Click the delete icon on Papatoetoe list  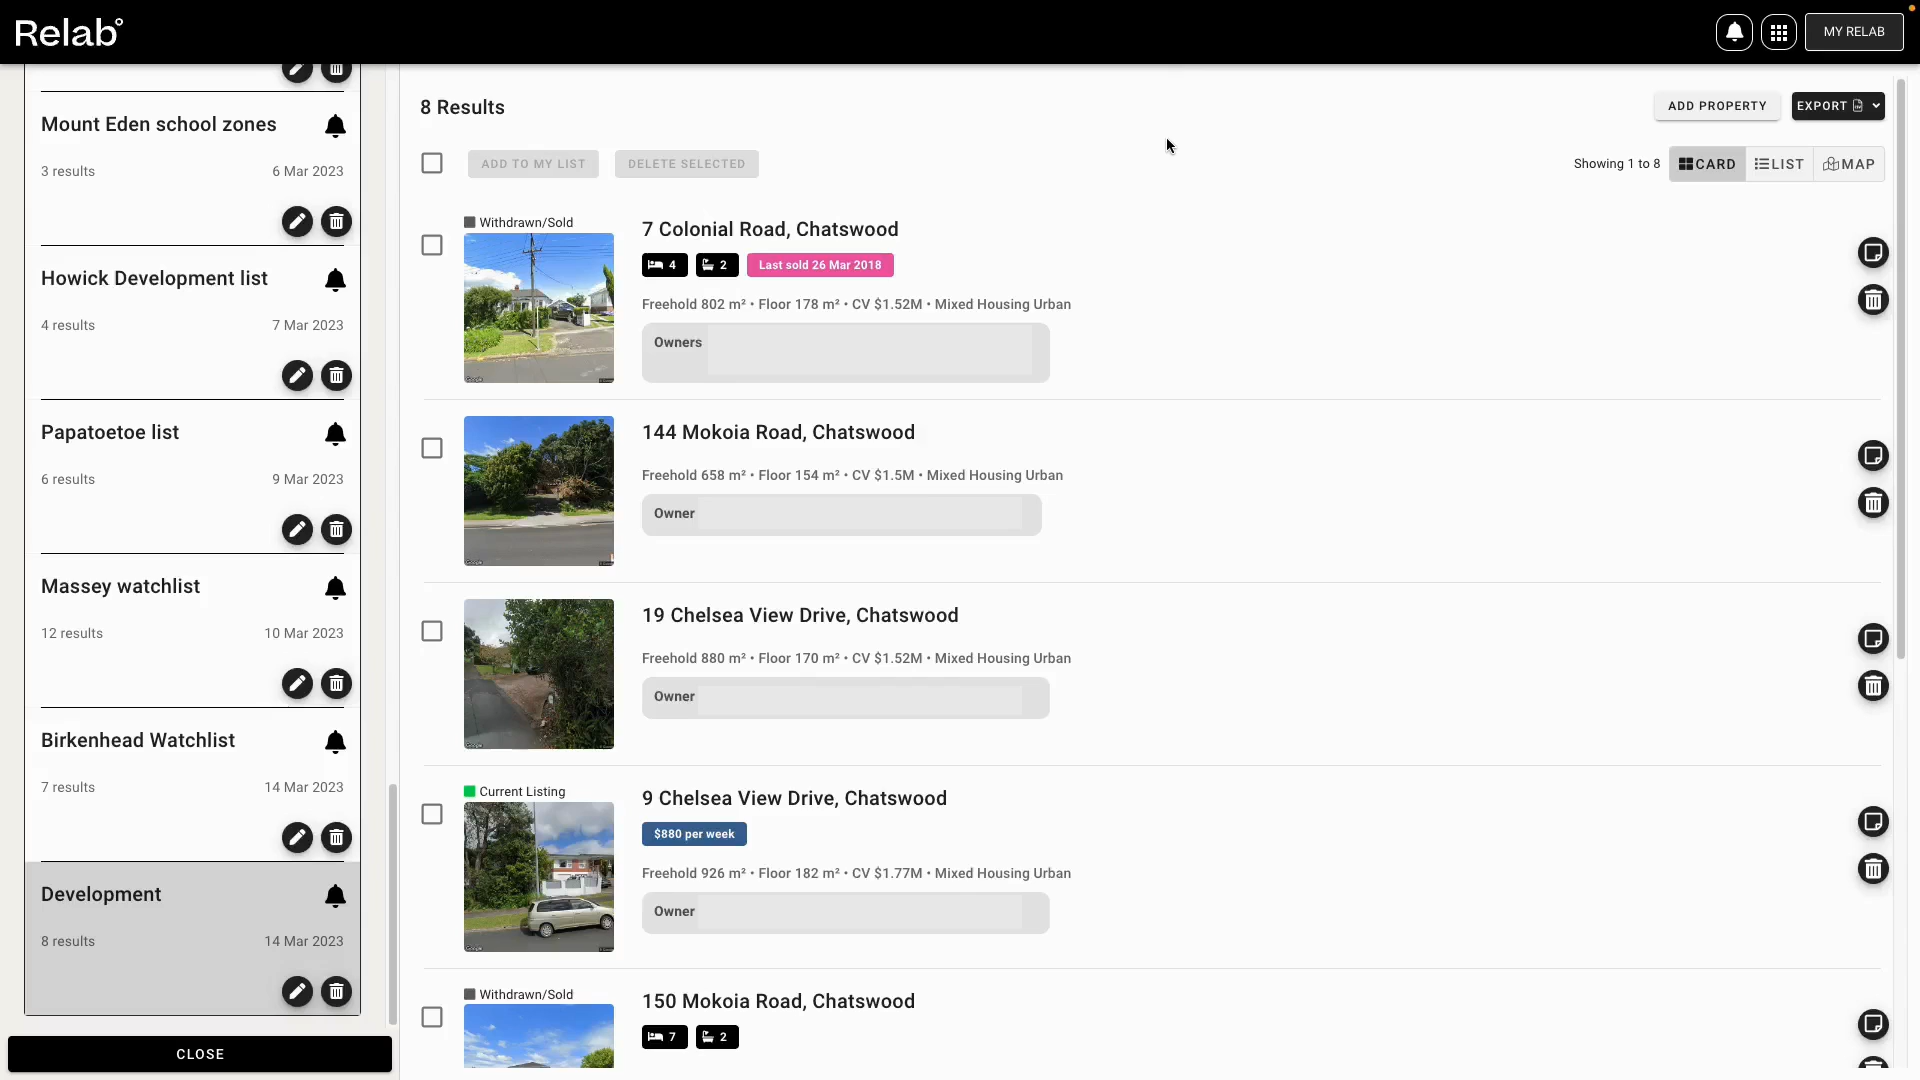(x=335, y=530)
